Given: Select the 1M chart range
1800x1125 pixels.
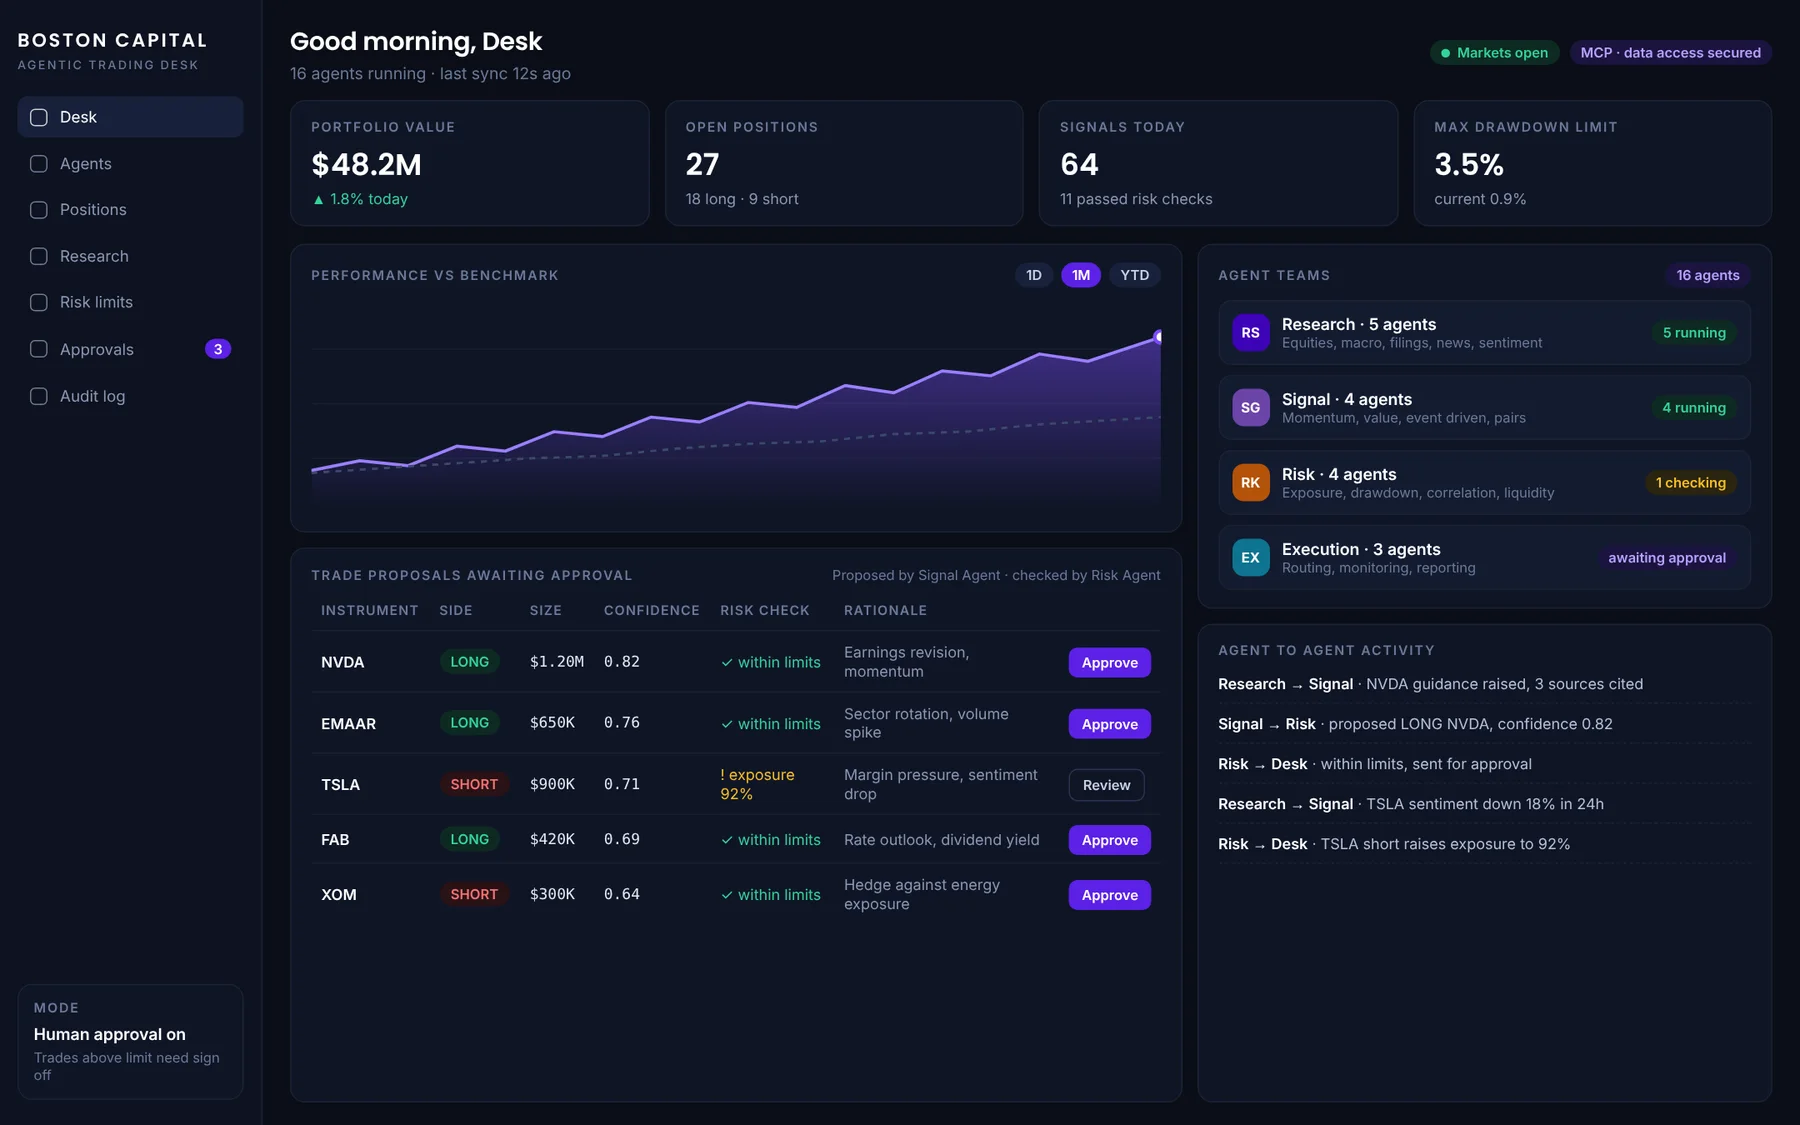Looking at the screenshot, I should (1081, 275).
